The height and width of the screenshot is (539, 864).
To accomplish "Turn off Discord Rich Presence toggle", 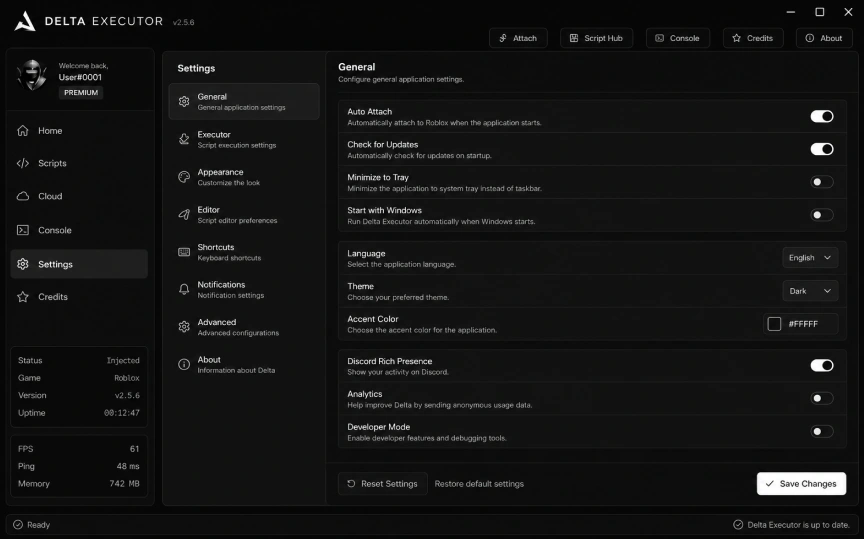I will (x=822, y=365).
